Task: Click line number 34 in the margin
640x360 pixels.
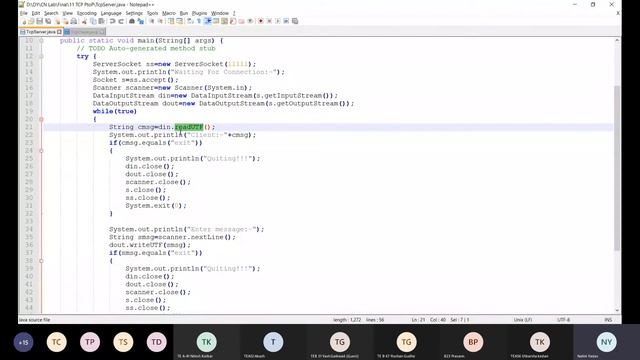Action: [x=29, y=229]
